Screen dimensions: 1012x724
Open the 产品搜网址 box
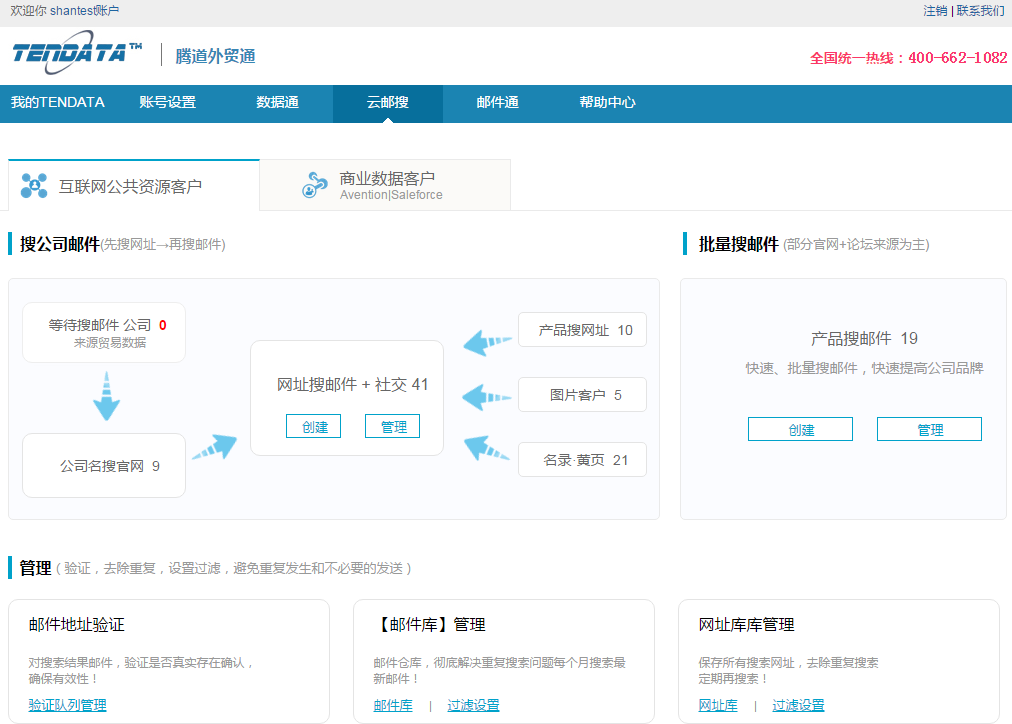click(x=582, y=330)
